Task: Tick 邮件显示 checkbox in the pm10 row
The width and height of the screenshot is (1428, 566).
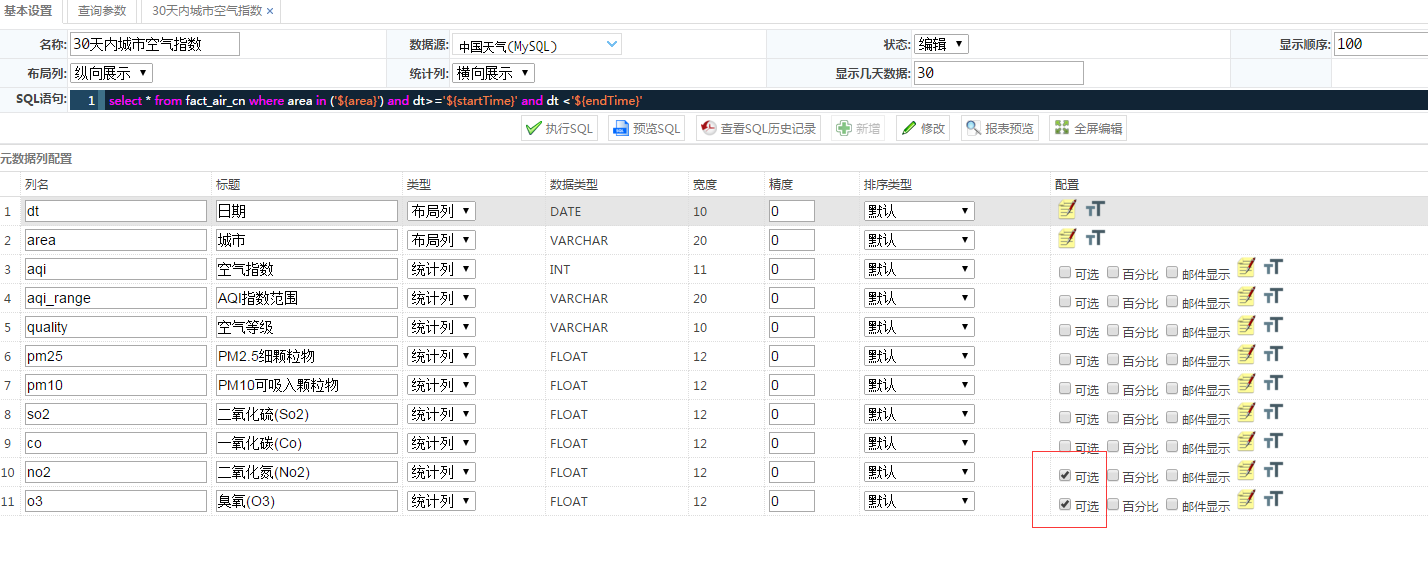Action: 1172,389
